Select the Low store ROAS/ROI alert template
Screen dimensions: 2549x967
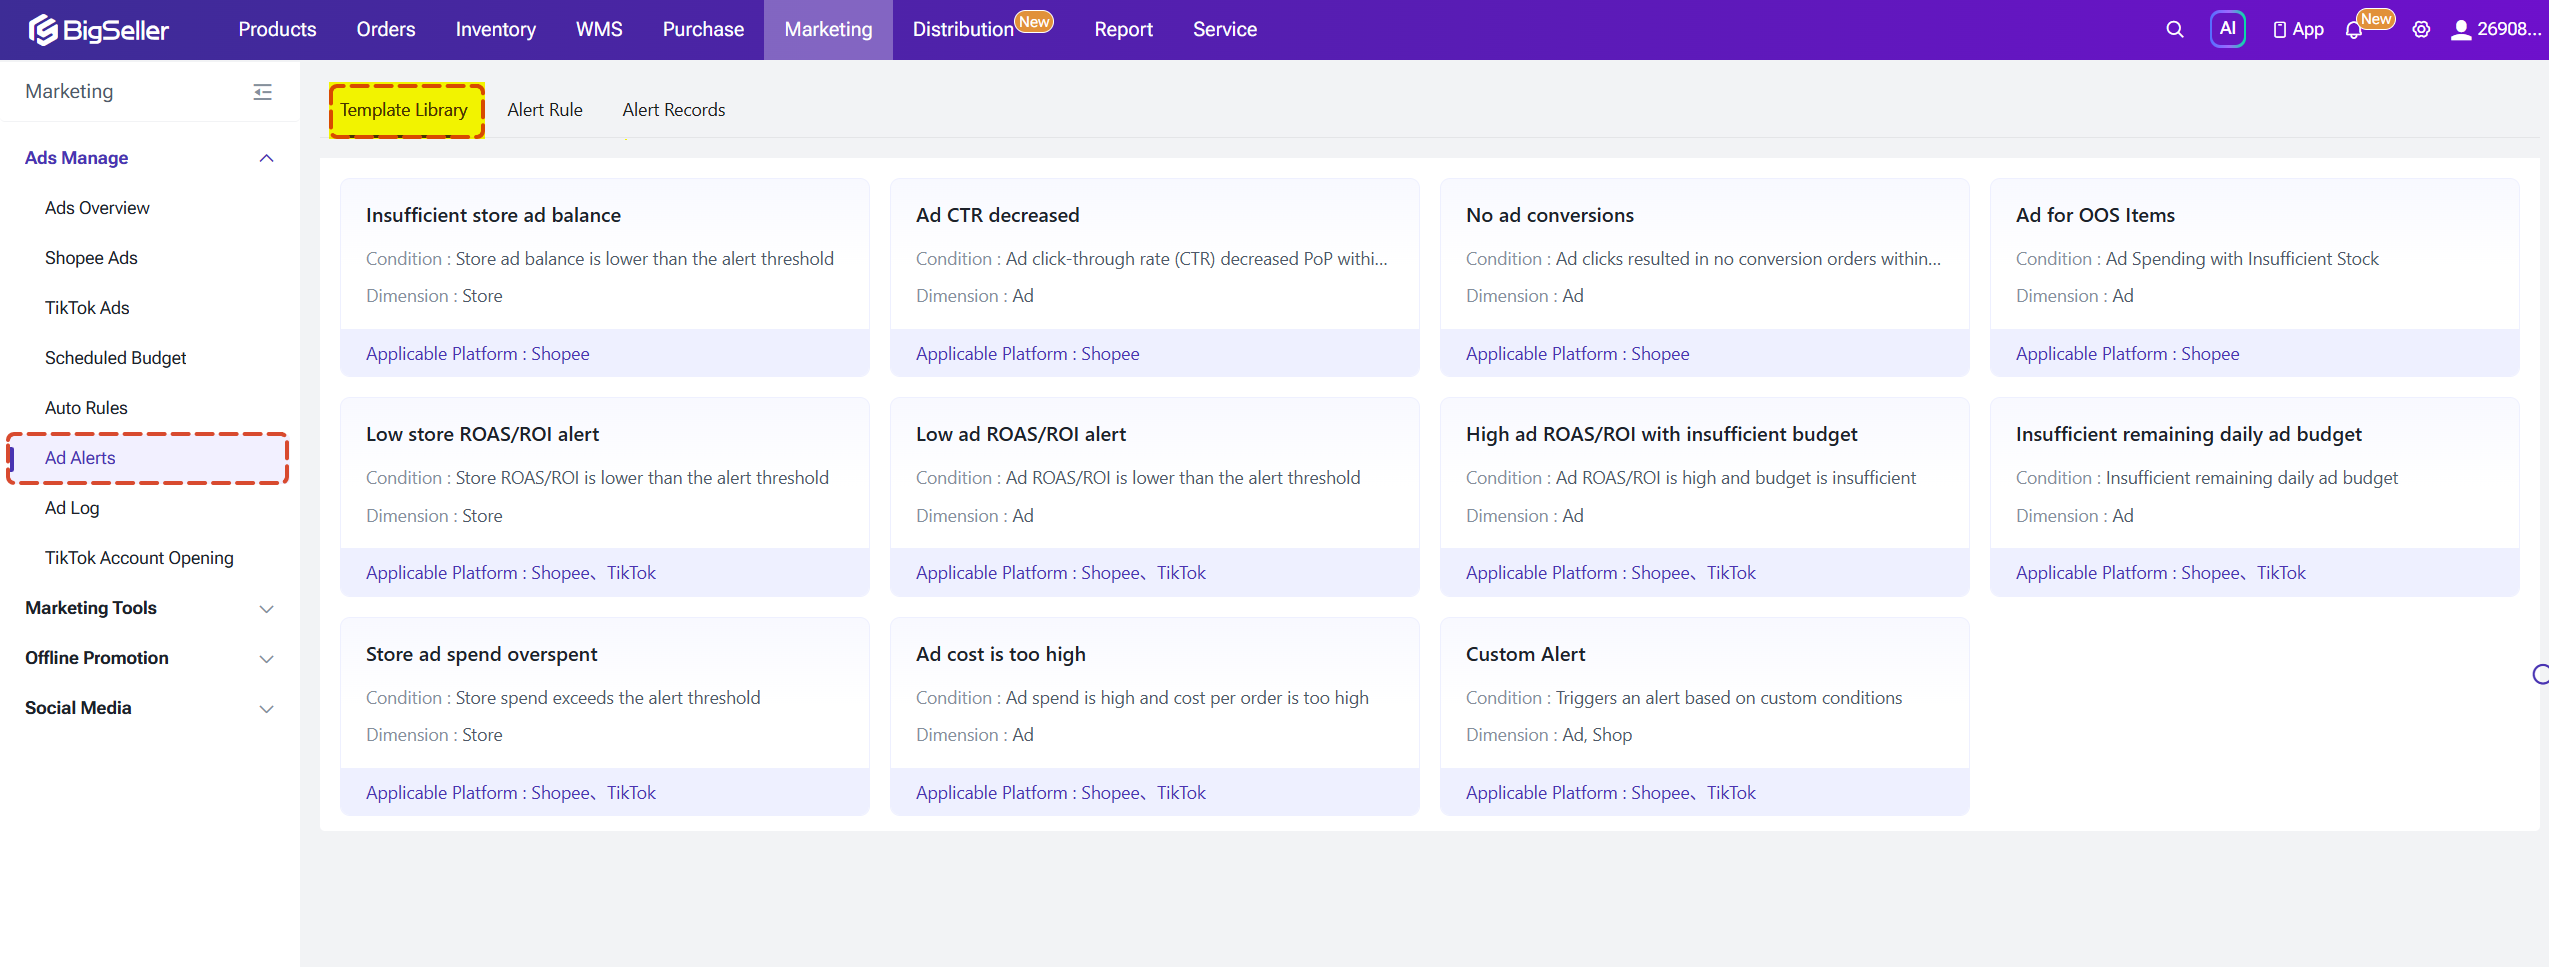604,497
